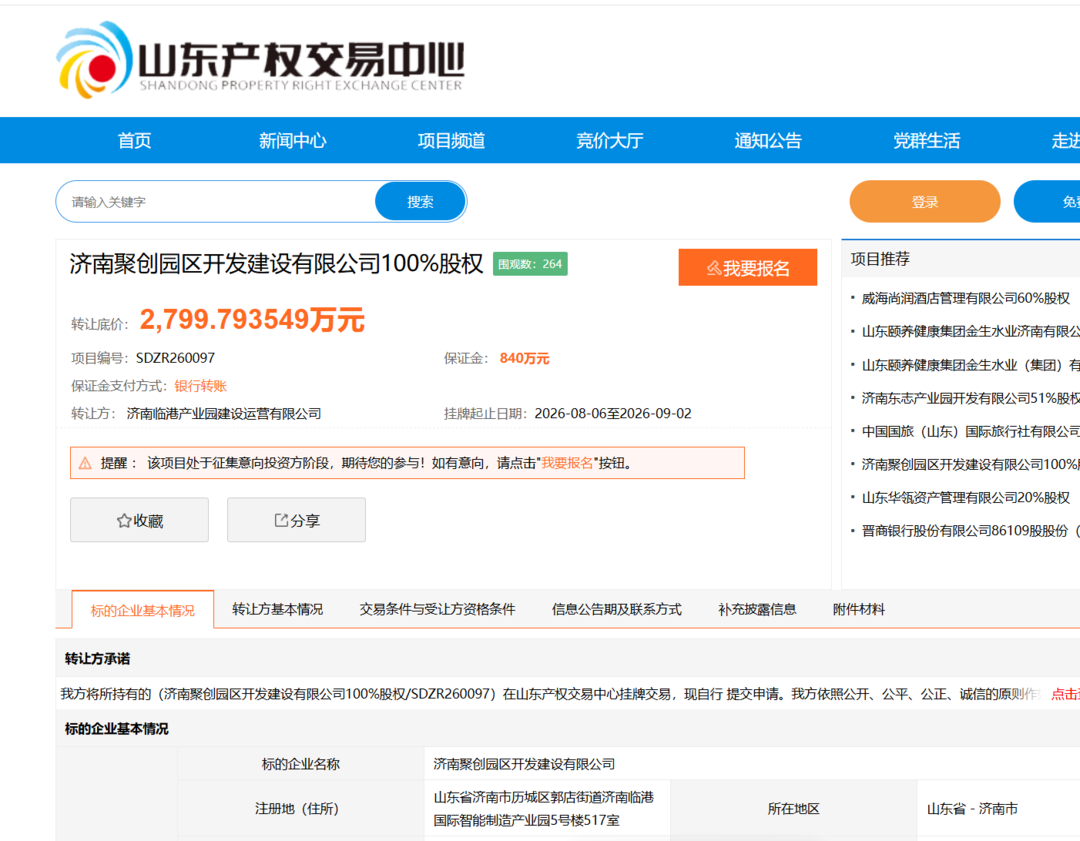Click the 所在地区 label cell
The image size is (1080, 841).
click(x=793, y=809)
